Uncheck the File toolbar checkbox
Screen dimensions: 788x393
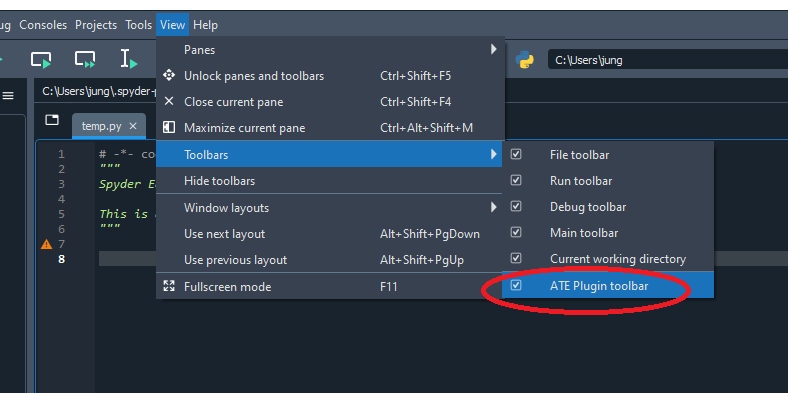pos(516,154)
